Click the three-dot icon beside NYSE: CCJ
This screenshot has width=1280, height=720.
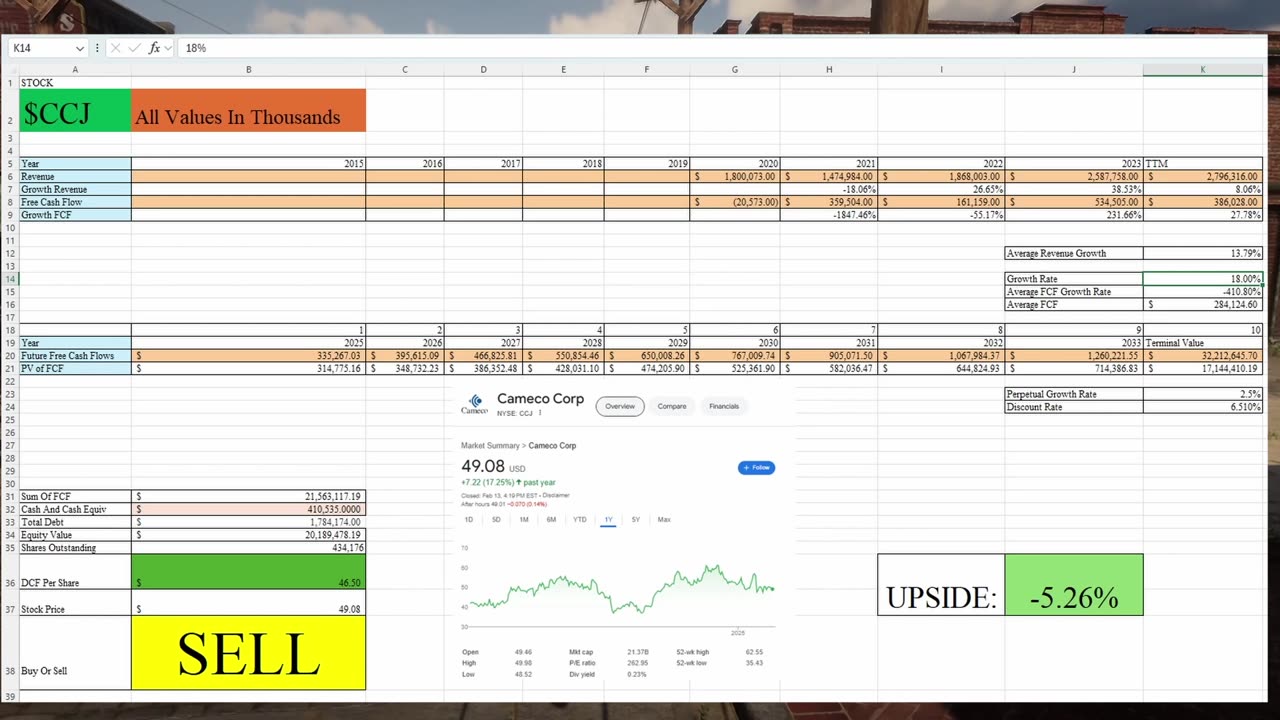coord(540,413)
